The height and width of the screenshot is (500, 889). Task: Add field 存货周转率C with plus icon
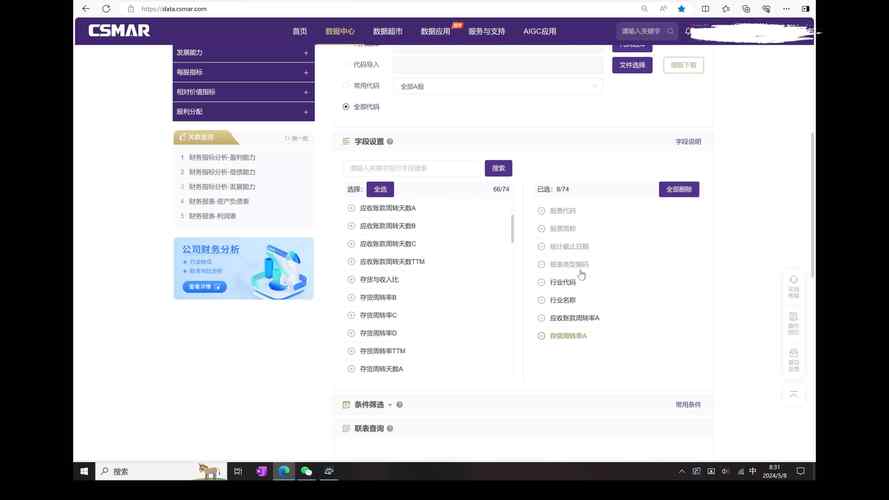pos(351,315)
